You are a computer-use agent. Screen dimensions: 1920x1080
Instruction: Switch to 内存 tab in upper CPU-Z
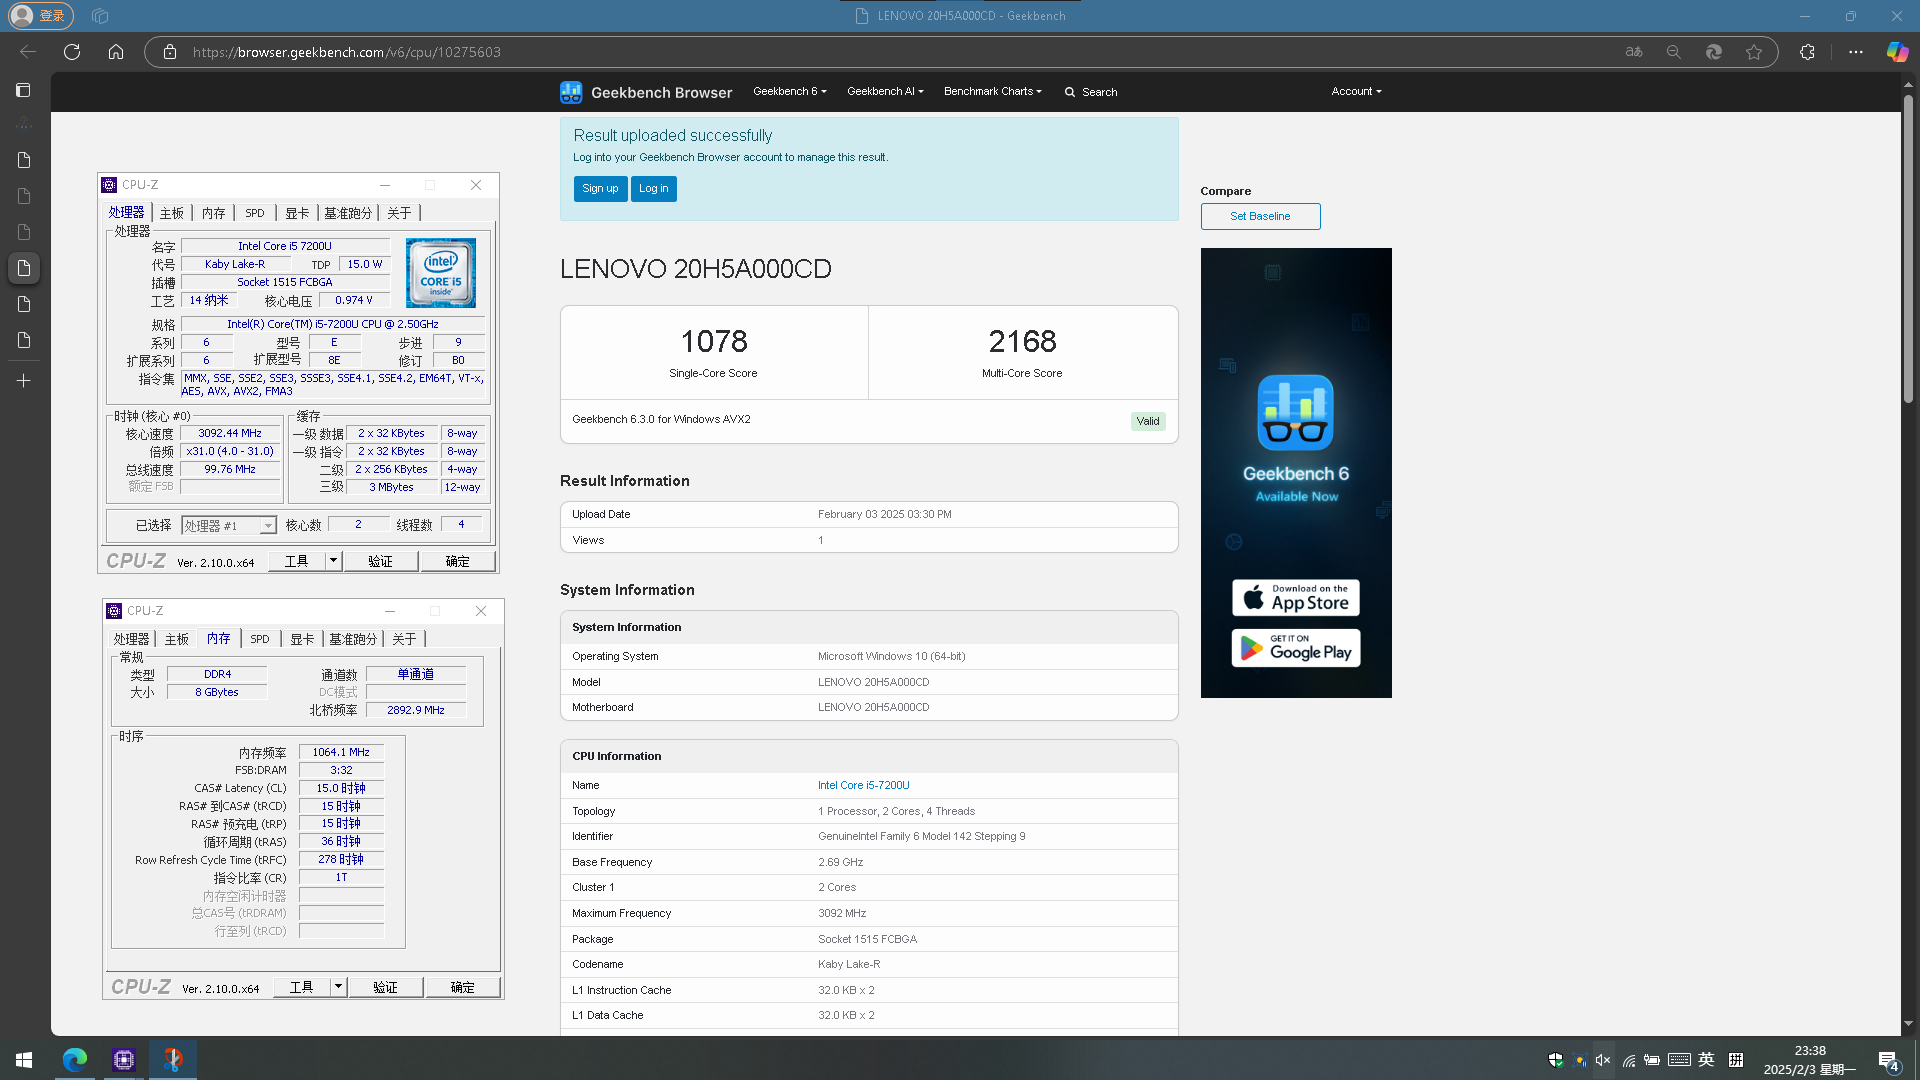pos(213,213)
